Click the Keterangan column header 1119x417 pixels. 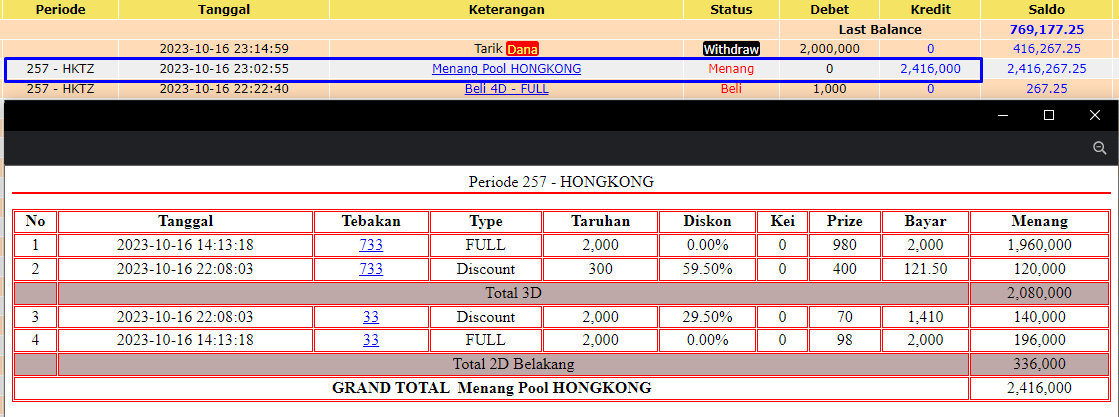click(507, 10)
